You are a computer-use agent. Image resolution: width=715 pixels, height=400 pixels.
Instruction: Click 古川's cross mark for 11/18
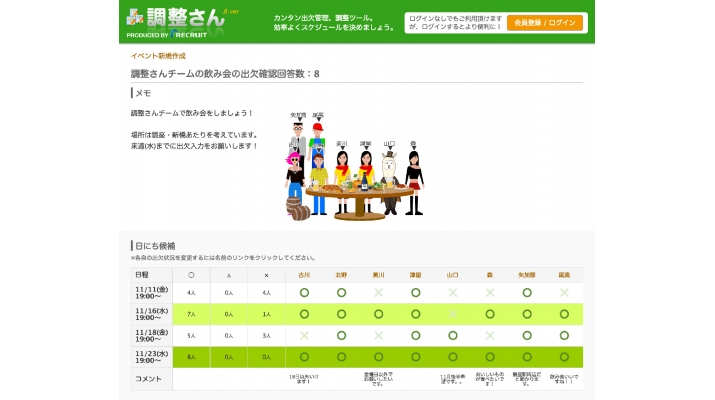point(304,335)
